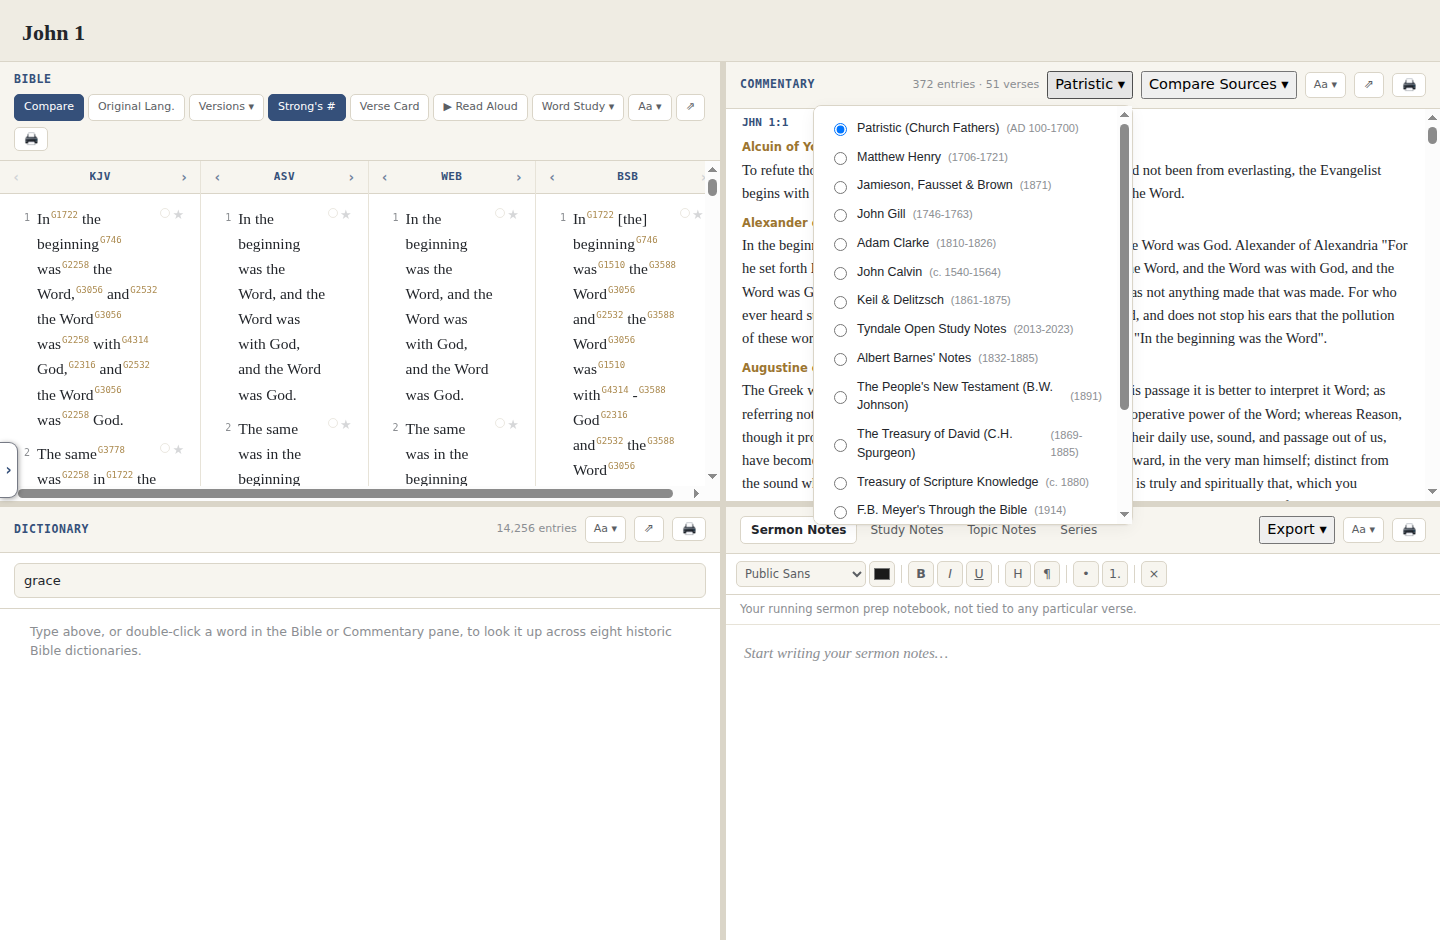Image resolution: width=1440 pixels, height=940 pixels.
Task: Apply underline formatting in sermon notes
Action: (979, 574)
